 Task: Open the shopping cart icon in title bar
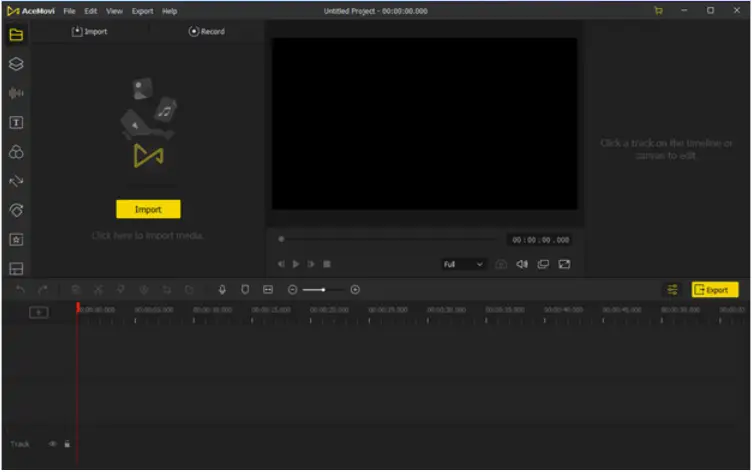pos(659,11)
